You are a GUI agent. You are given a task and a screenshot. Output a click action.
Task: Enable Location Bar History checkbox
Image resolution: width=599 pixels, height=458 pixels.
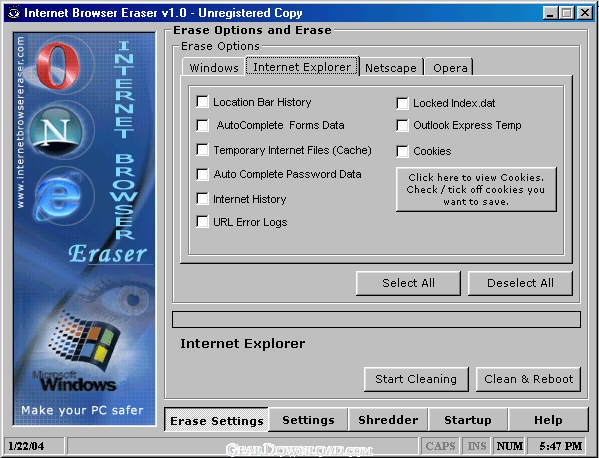pos(202,102)
